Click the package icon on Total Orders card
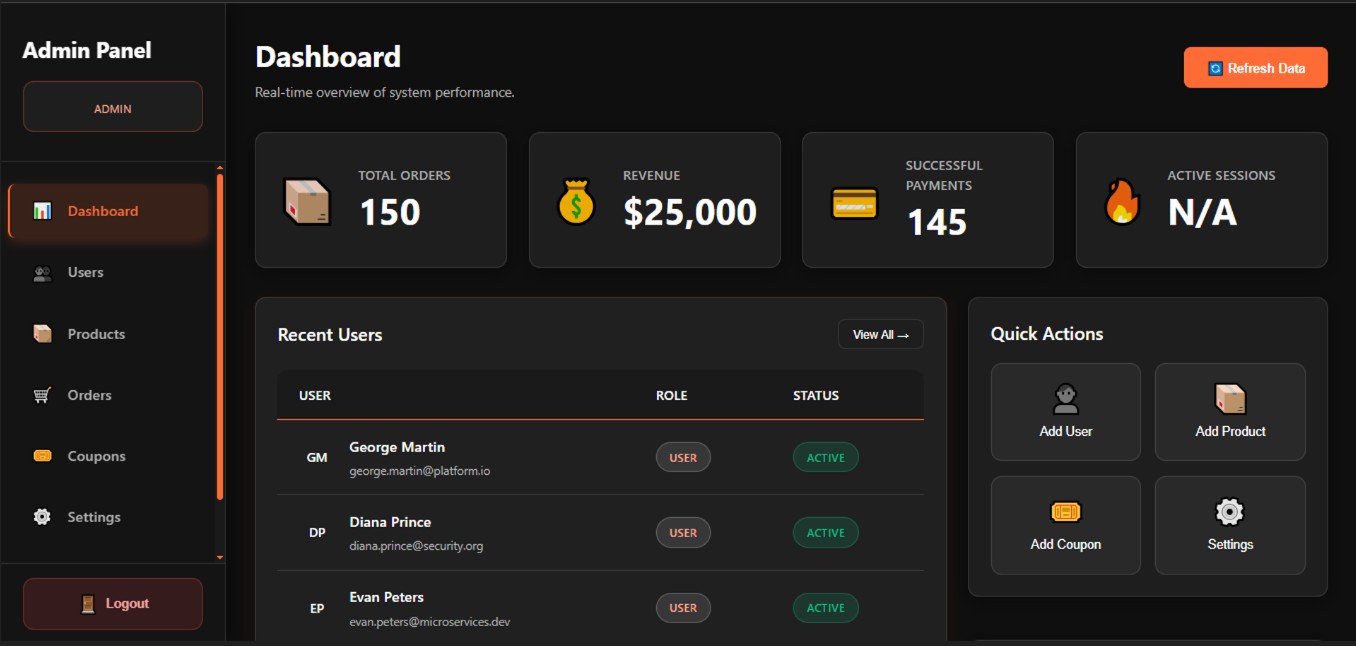 click(x=307, y=201)
